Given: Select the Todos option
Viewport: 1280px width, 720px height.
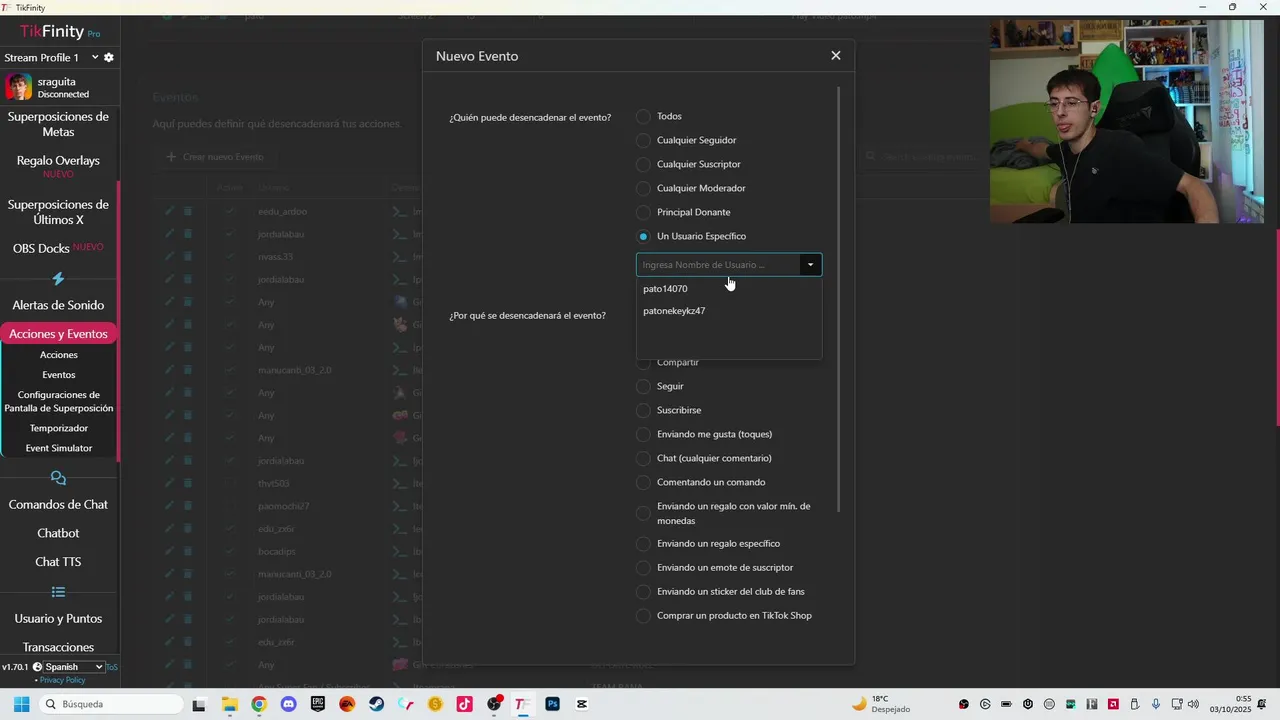Looking at the screenshot, I should pyautogui.click(x=643, y=117).
